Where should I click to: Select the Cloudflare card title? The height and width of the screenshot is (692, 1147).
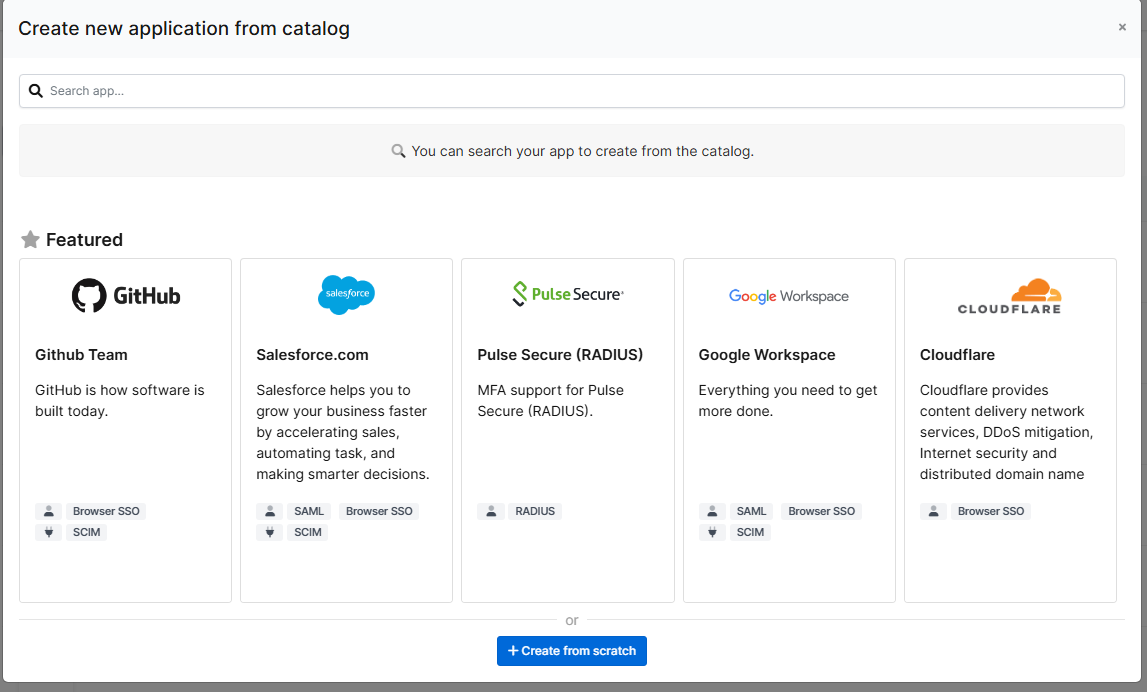[958, 355]
